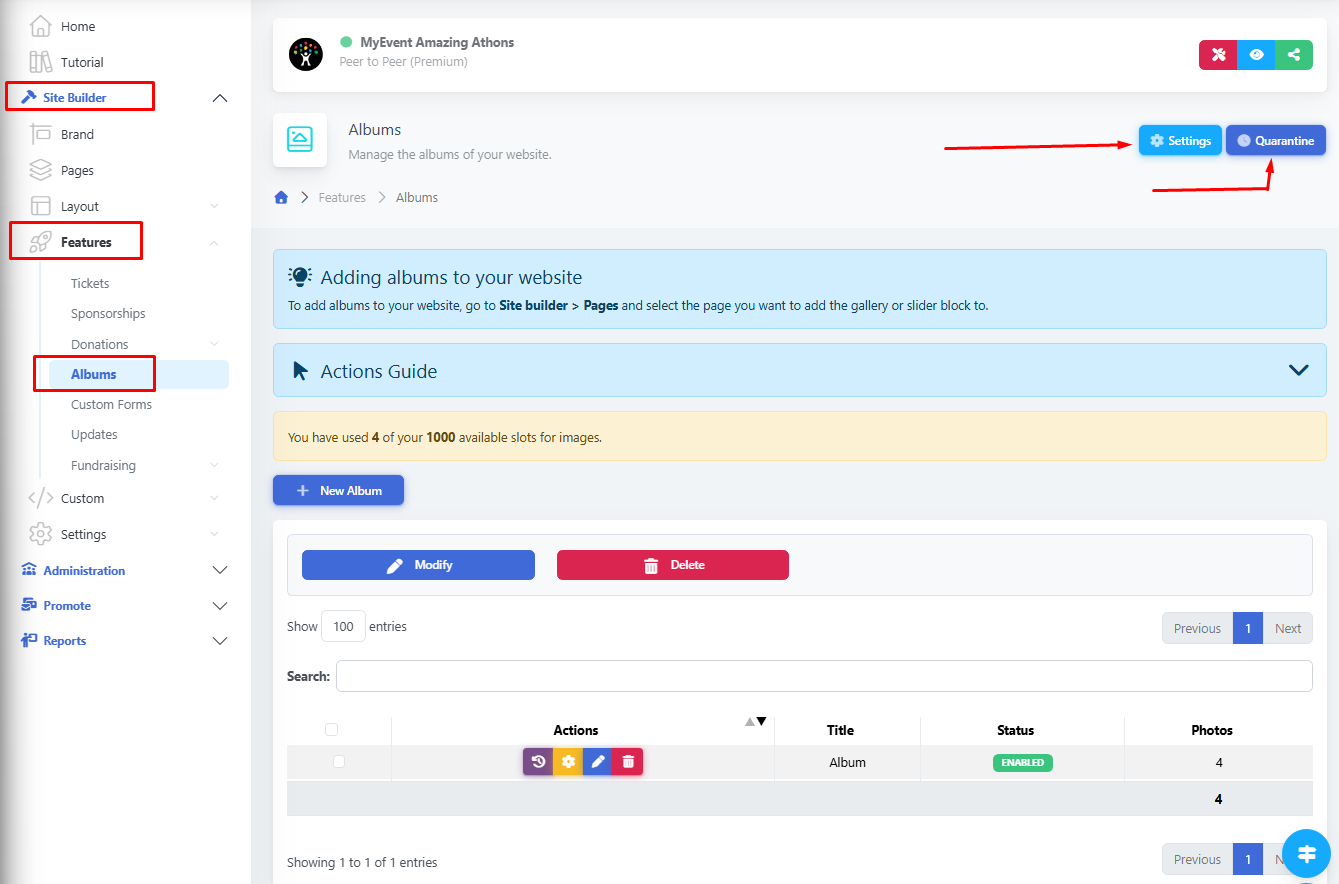Open the Pages item in sidebar

pos(77,170)
